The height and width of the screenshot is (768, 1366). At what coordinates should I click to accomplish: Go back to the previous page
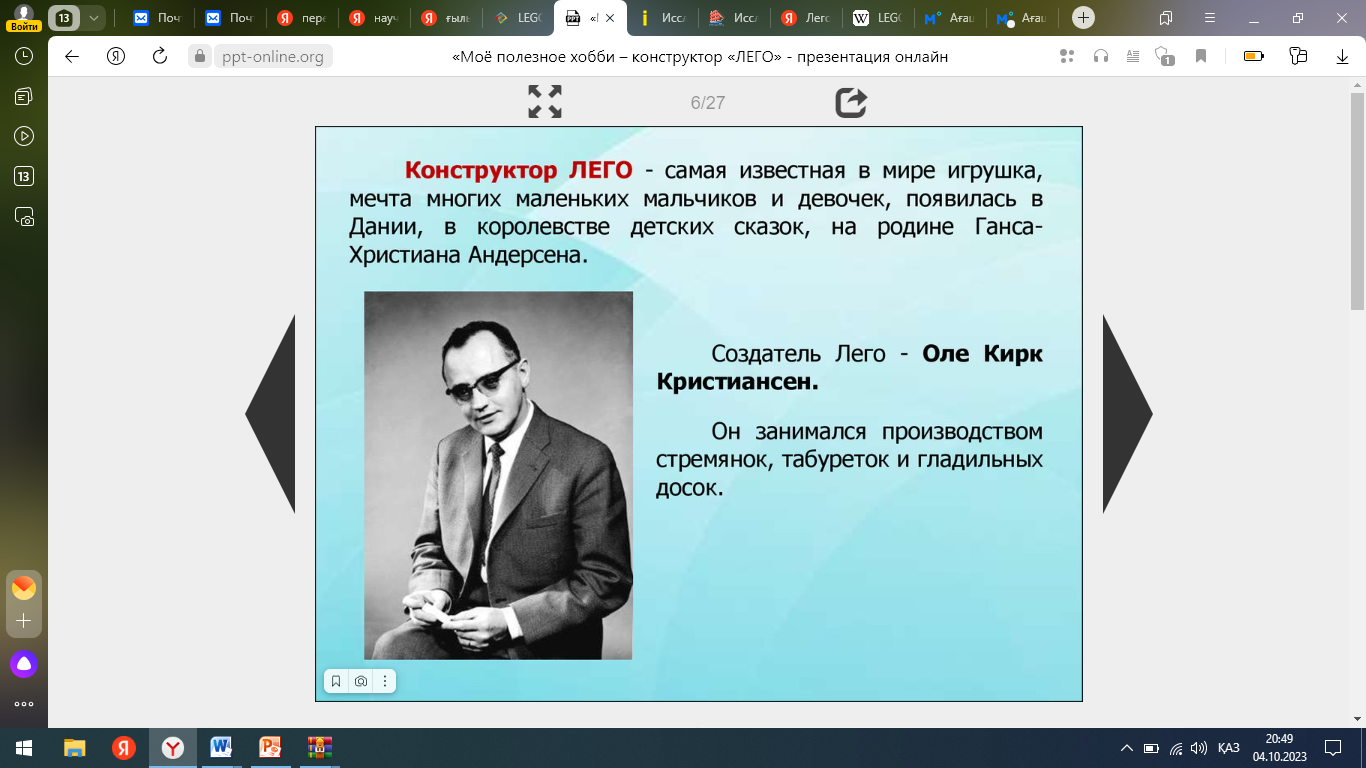(x=72, y=57)
